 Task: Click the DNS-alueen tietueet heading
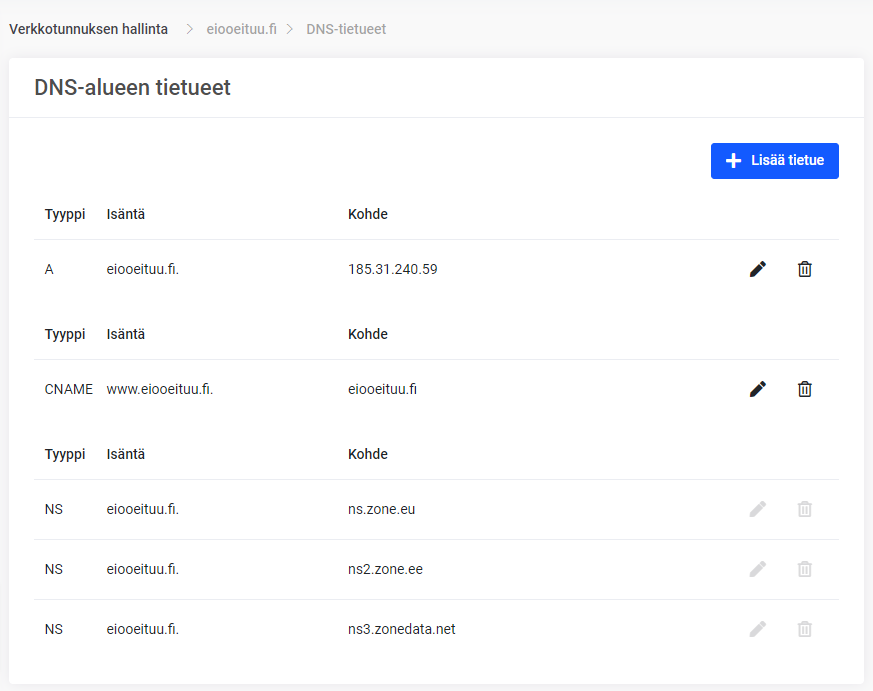tap(133, 88)
